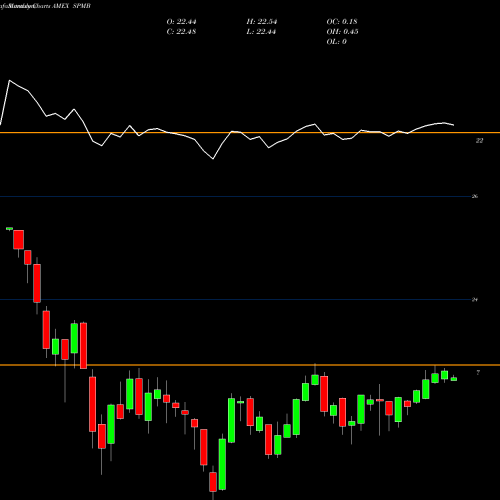The image size is (500, 500).
Task: Click the open price "O: 22.44"
Action: pyautogui.click(x=181, y=22)
